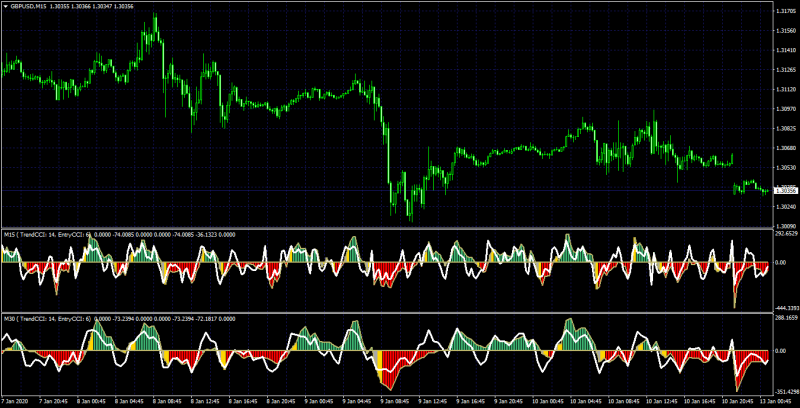Click the 8 Jan 20:45 time label
Screen dimensions: 800x408
tap(281, 402)
